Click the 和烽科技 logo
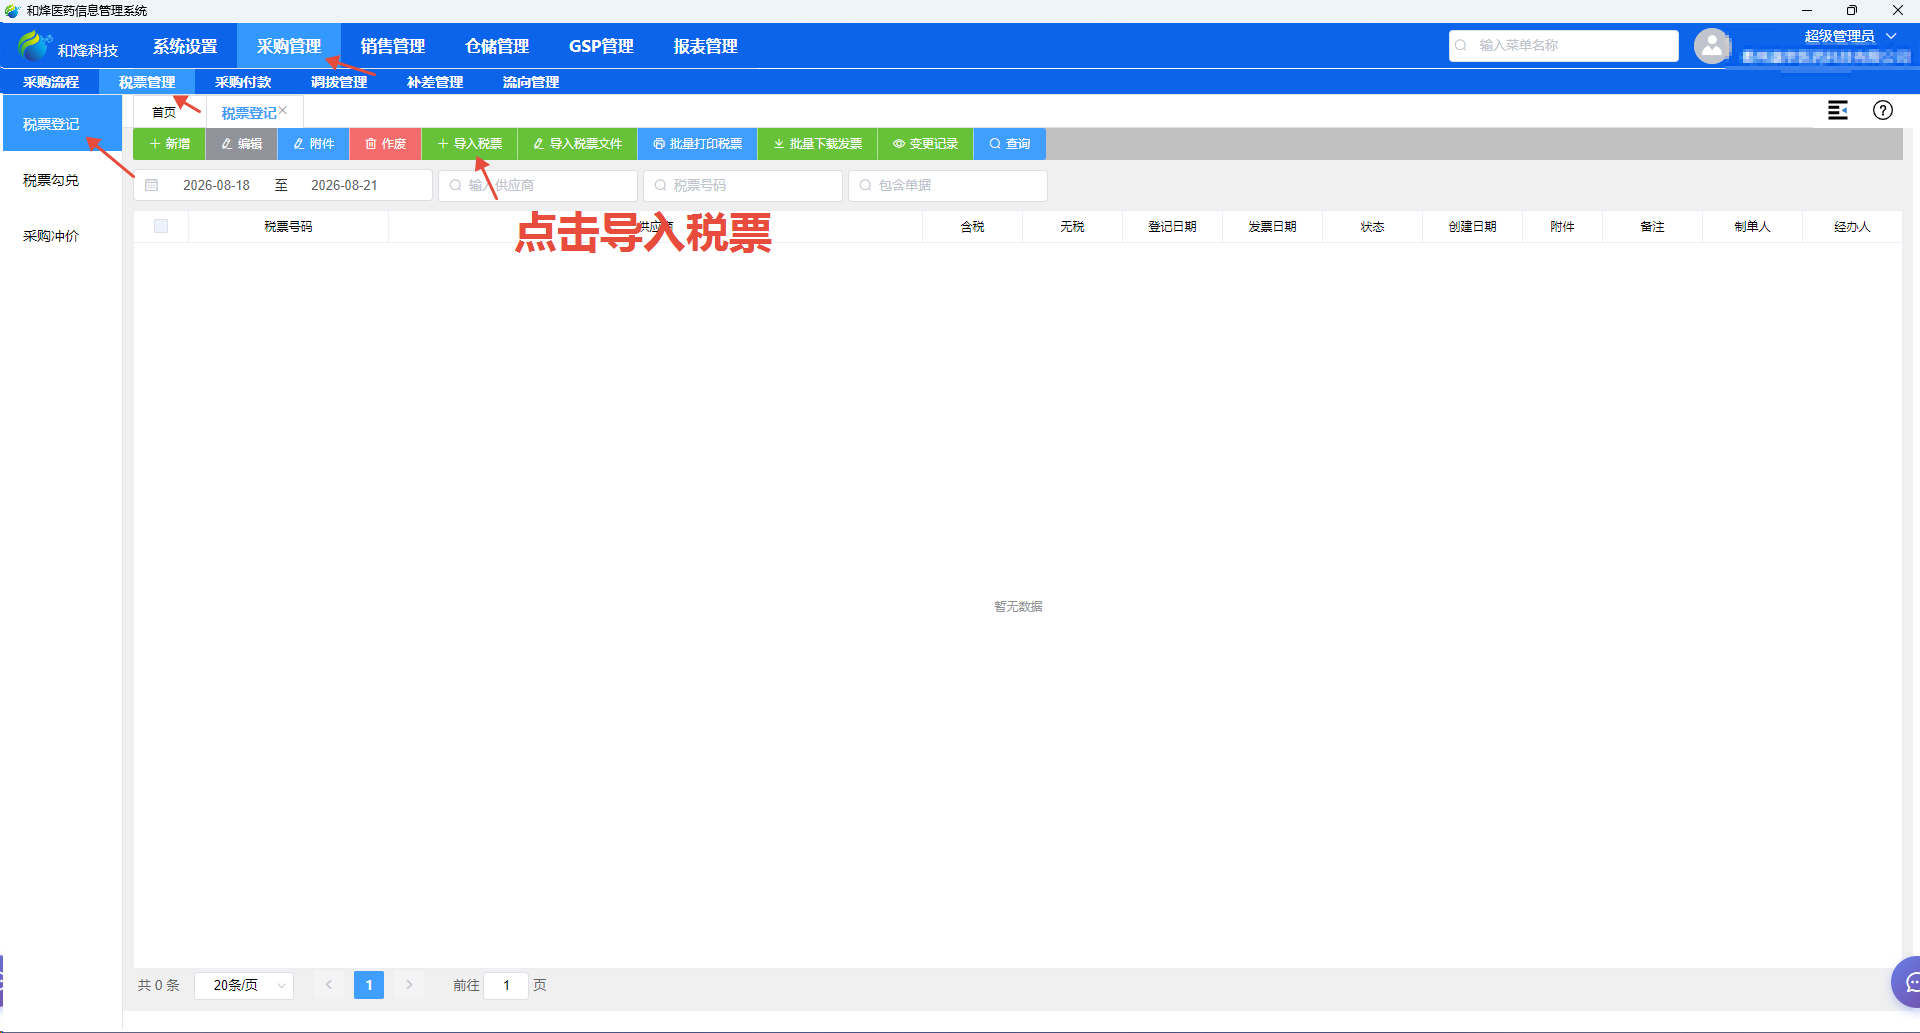This screenshot has width=1920, height=1033. (68, 46)
